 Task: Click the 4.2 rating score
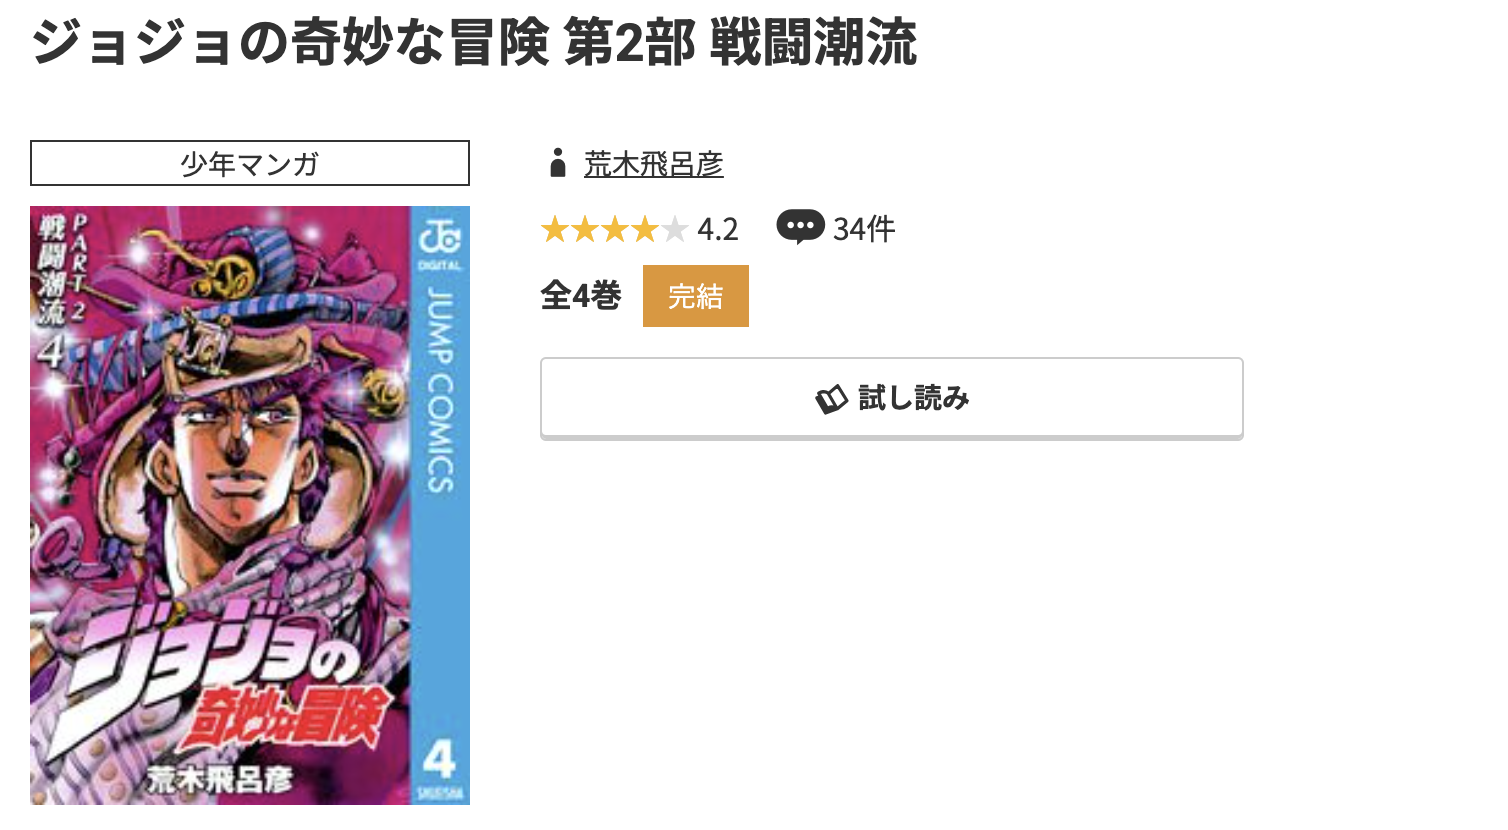coord(718,230)
